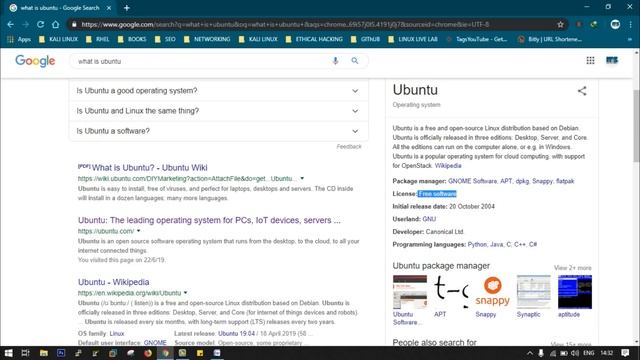Click the Google search input field
This screenshot has height=360, width=640.
[202, 61]
